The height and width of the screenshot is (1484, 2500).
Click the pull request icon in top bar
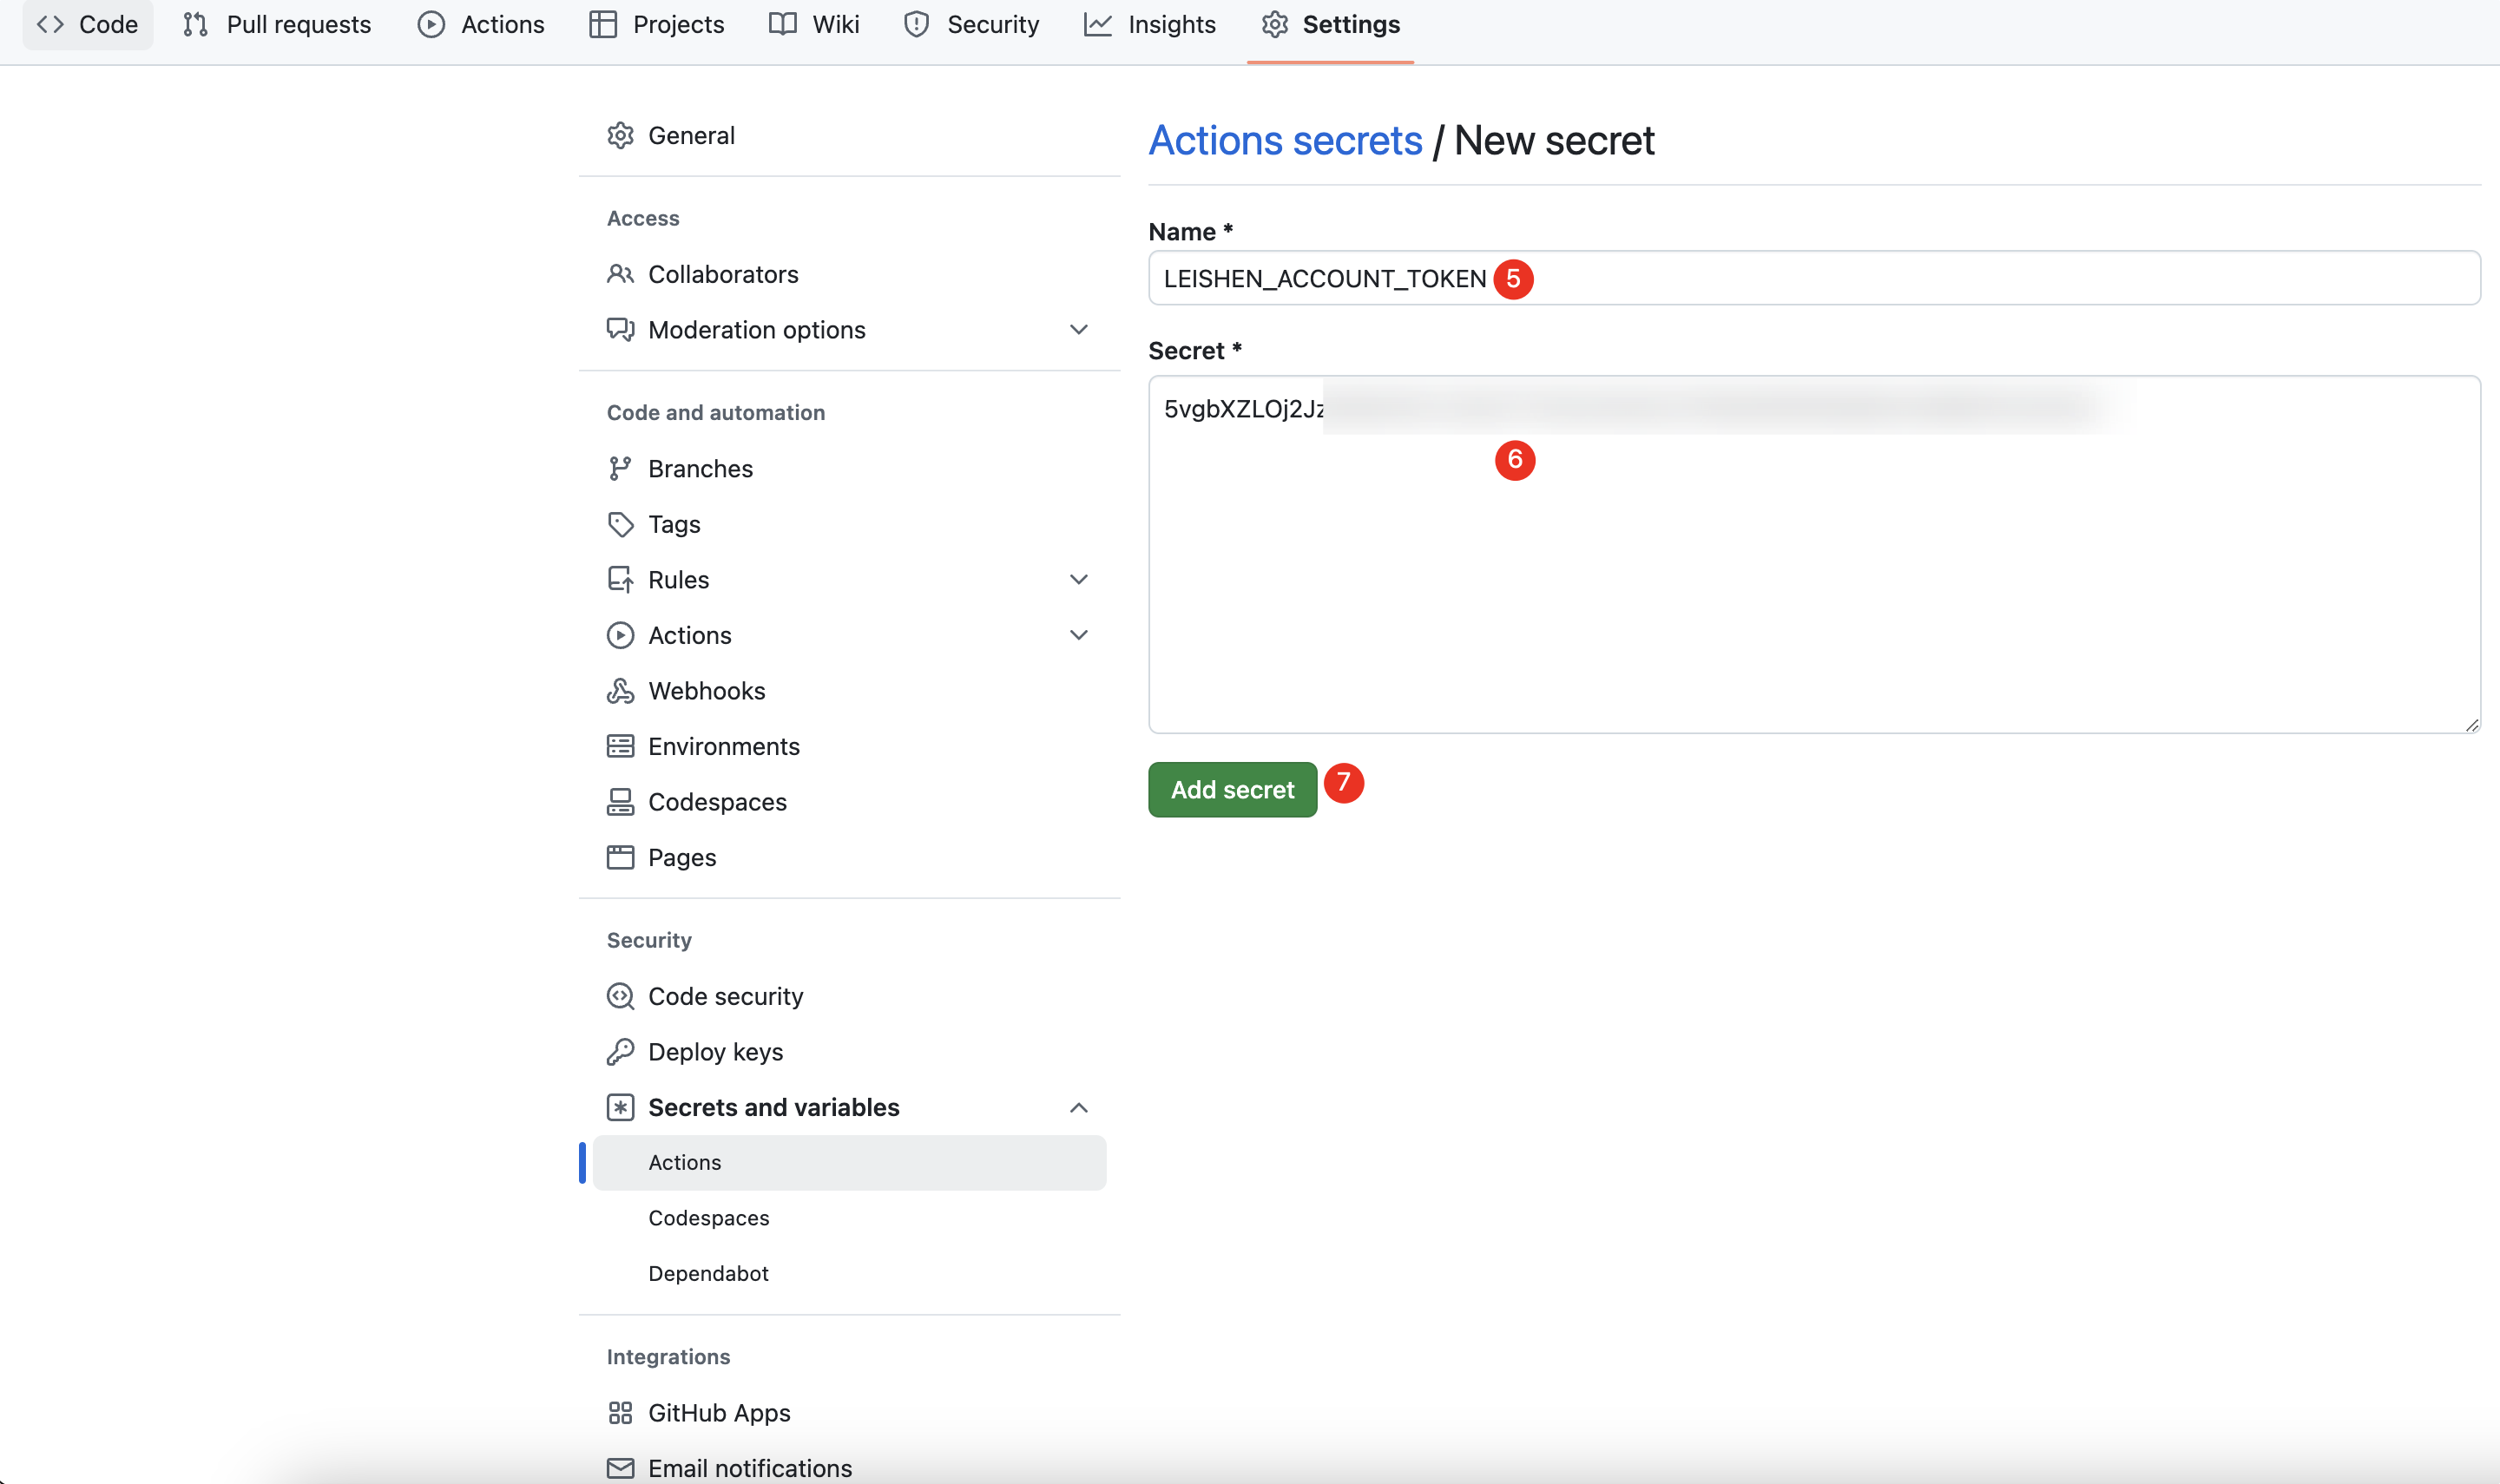pyautogui.click(x=196, y=24)
